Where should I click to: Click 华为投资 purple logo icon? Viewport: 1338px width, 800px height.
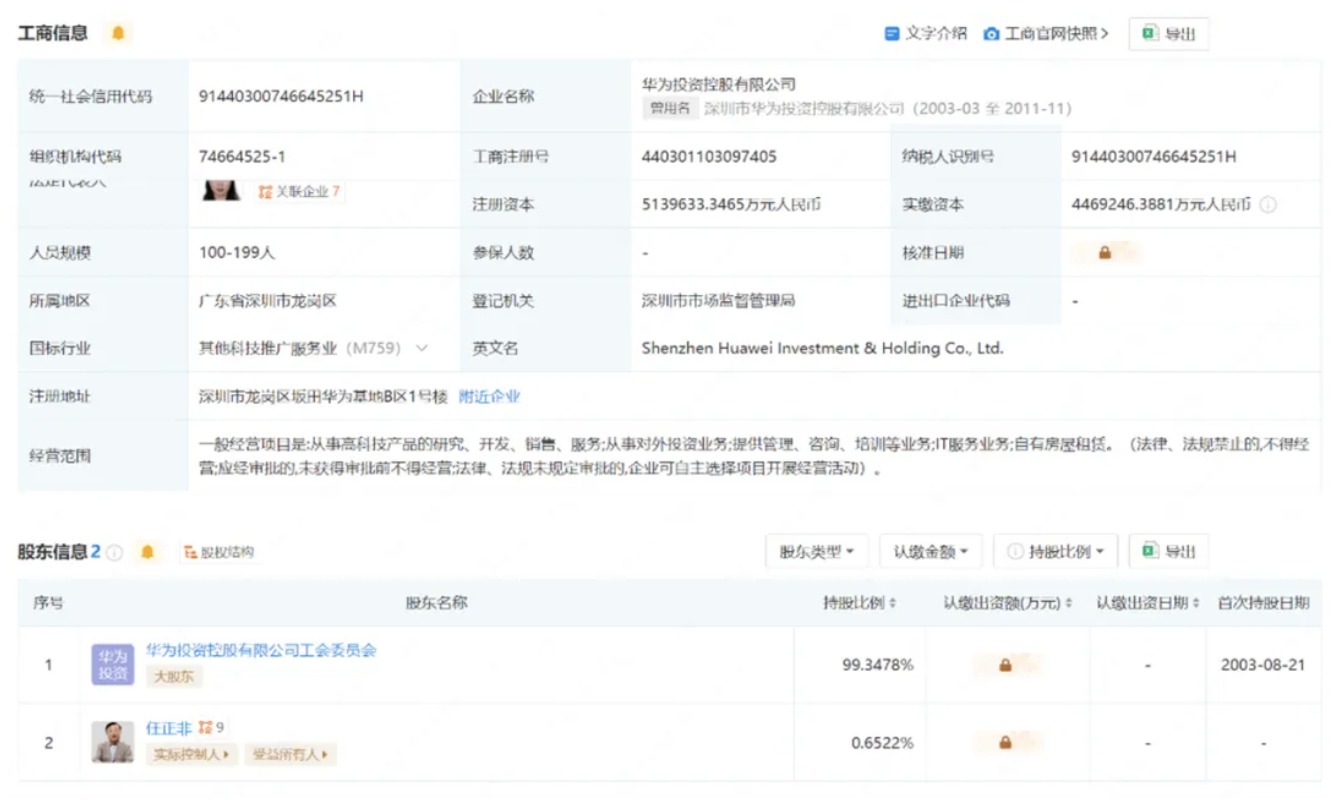pos(112,665)
